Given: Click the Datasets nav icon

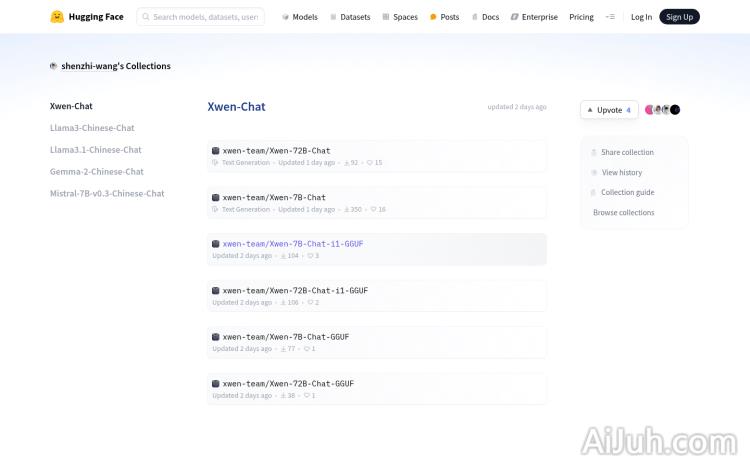Looking at the screenshot, I should (333, 17).
